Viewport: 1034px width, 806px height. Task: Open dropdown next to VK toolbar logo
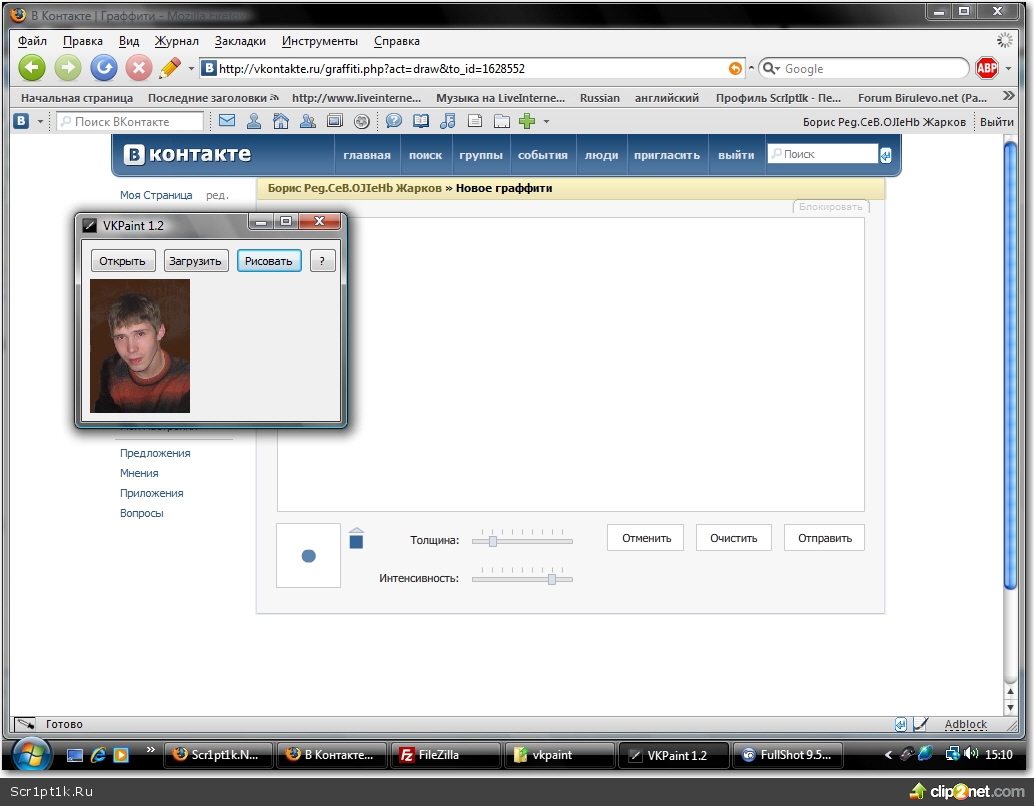[40, 121]
